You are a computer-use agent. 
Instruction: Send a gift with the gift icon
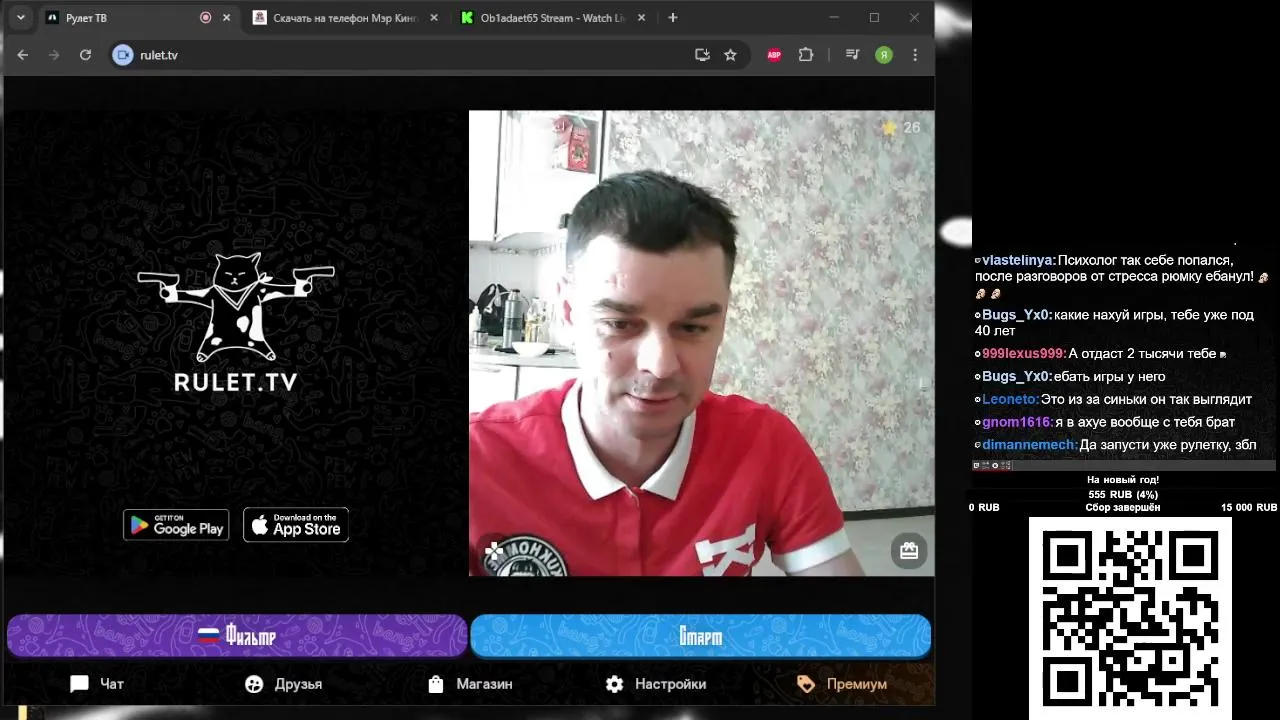909,551
